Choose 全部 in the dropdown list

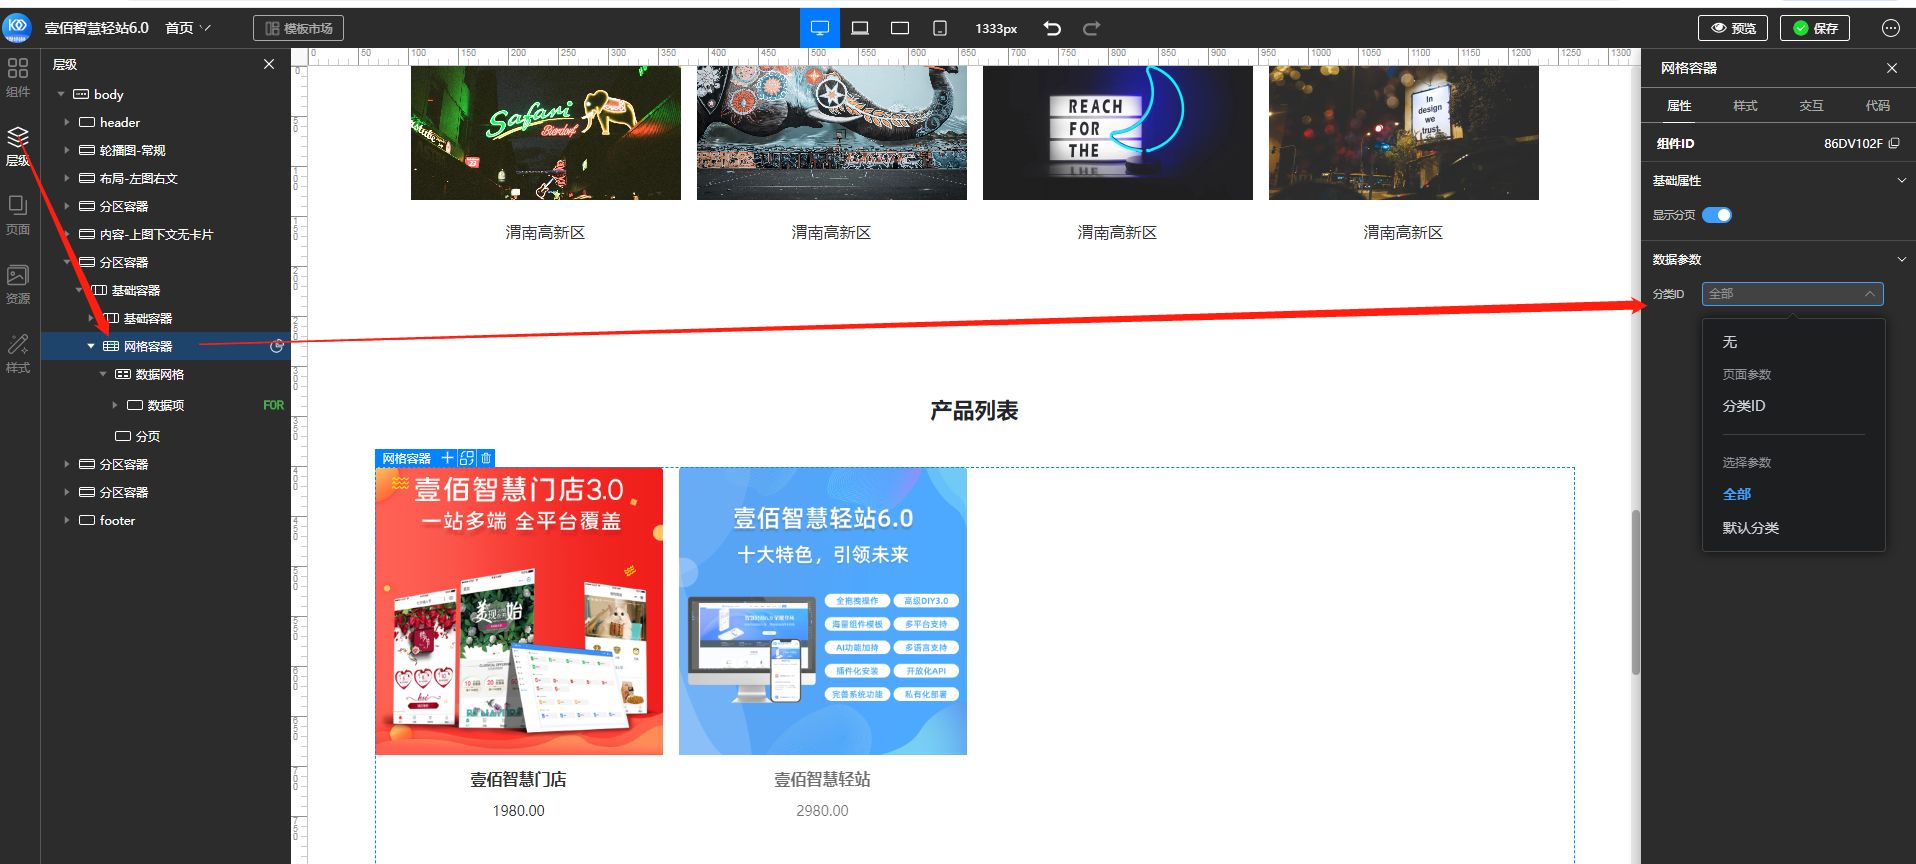1794,494
